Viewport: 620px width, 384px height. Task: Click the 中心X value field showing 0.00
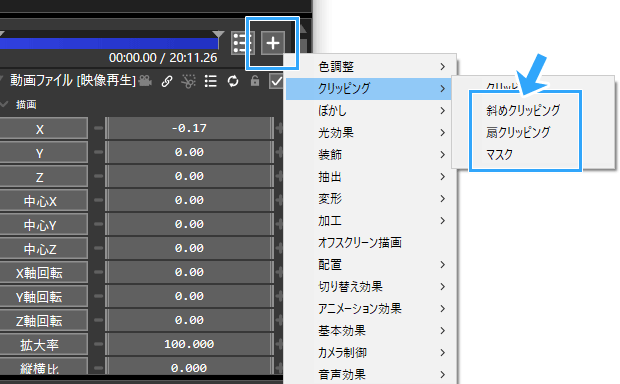point(189,200)
